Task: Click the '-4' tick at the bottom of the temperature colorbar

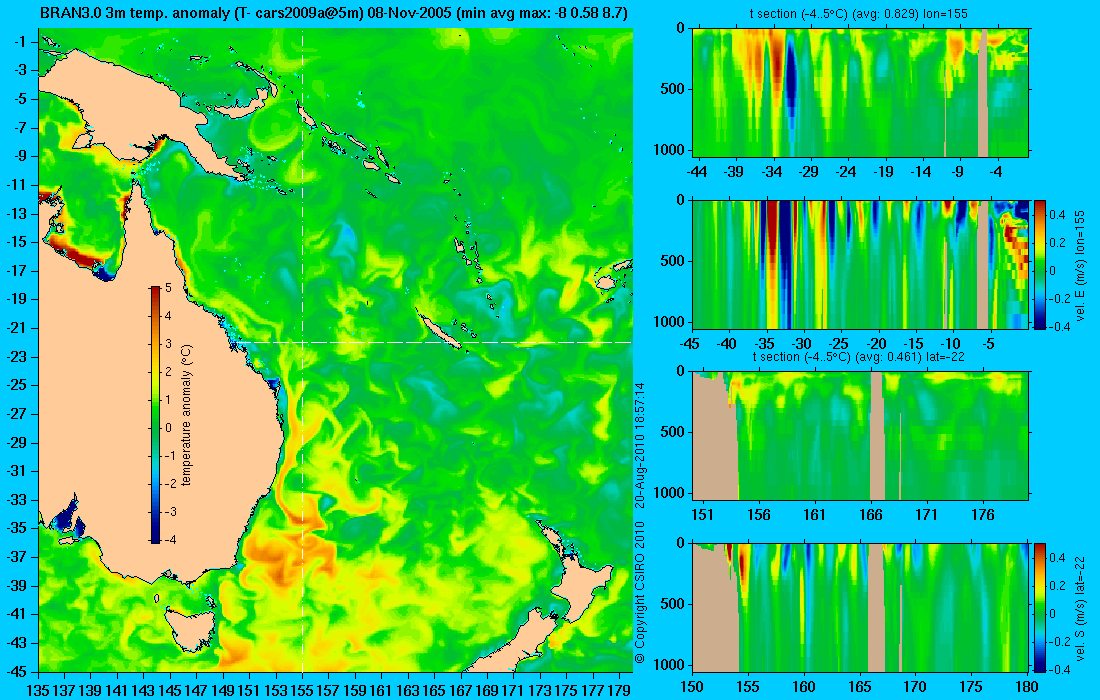Action: (x=169, y=539)
